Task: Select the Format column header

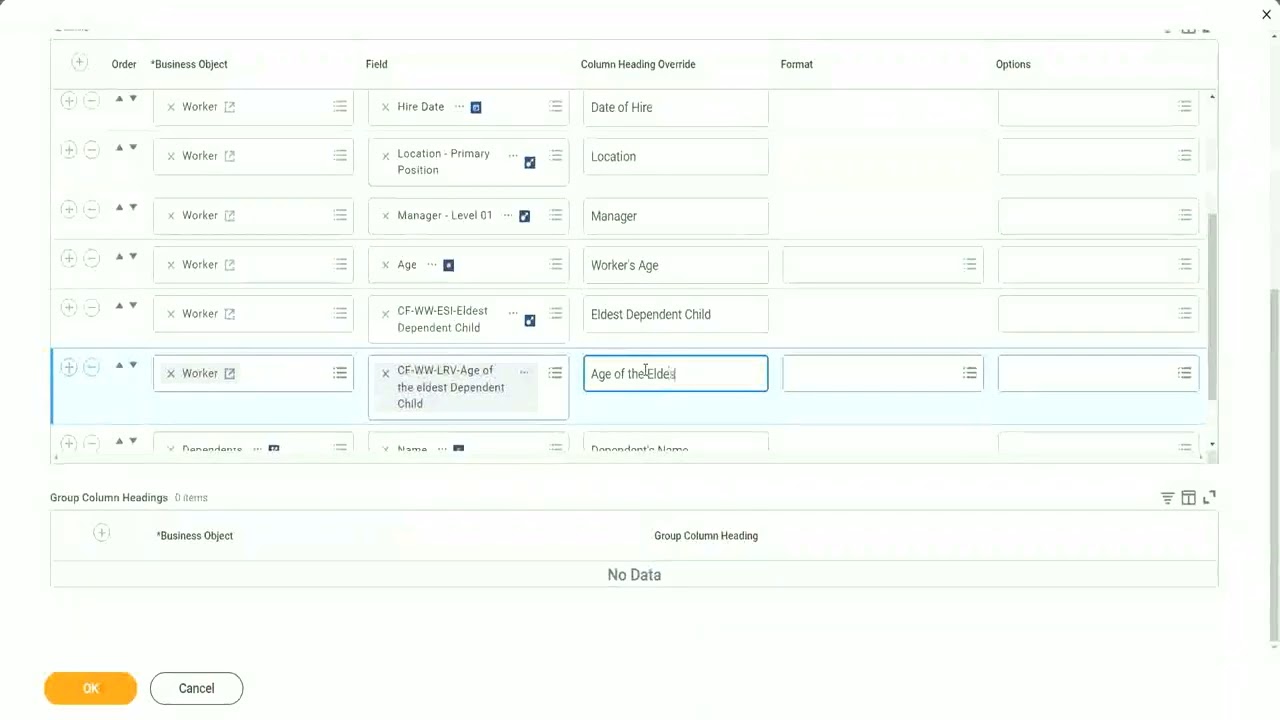Action: [797, 64]
